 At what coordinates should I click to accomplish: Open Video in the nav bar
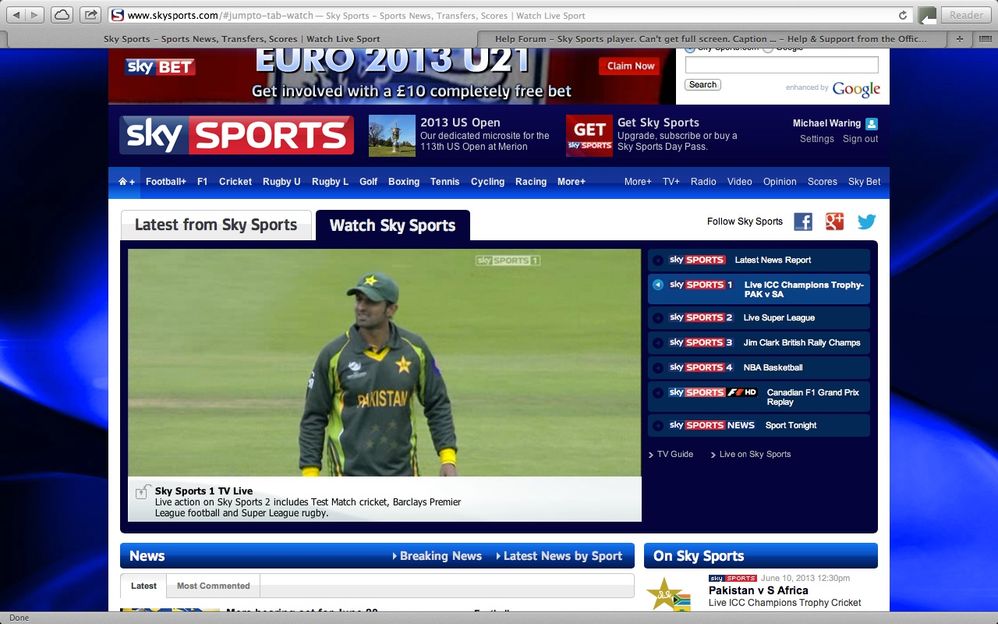(740, 181)
